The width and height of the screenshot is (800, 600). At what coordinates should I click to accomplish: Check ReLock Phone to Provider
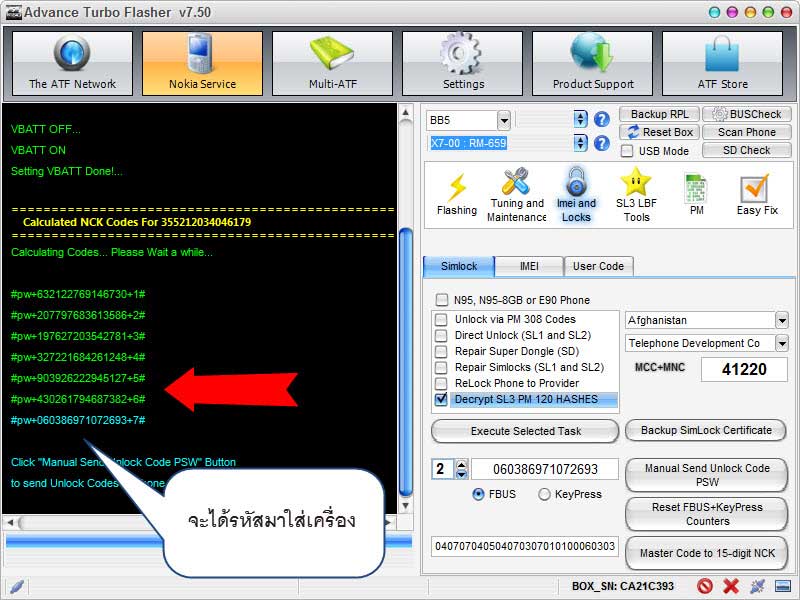click(x=441, y=383)
